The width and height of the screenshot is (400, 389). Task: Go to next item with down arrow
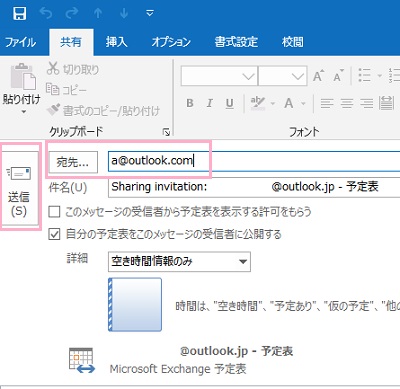pyautogui.click(x=124, y=13)
